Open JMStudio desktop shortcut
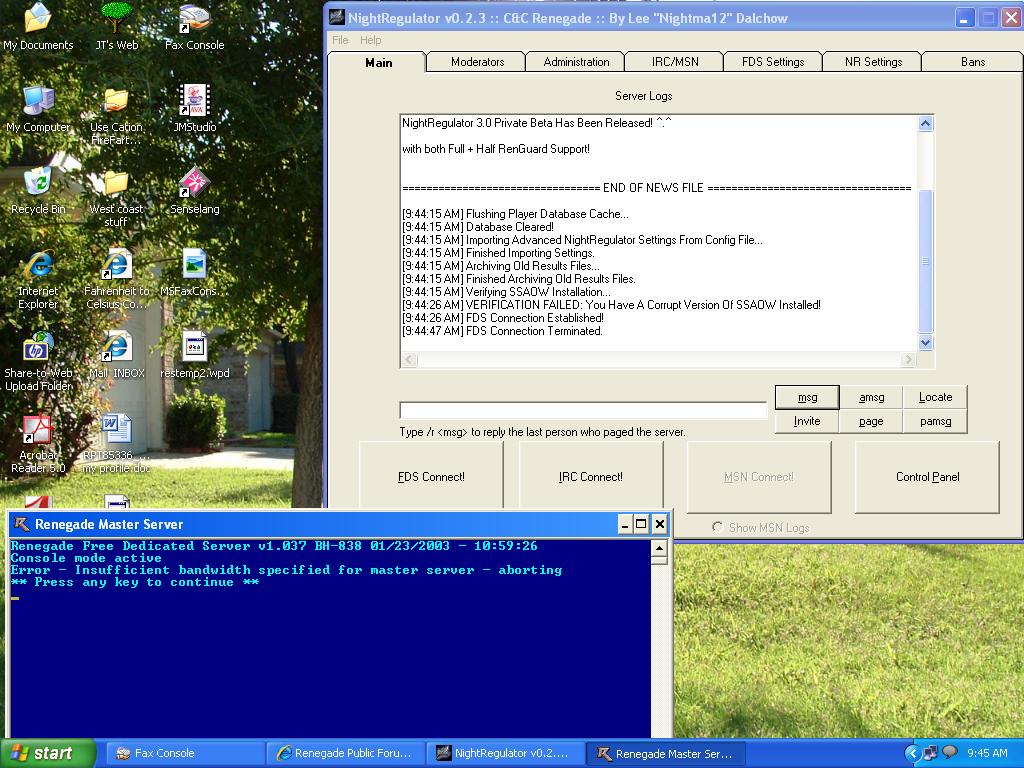This screenshot has height=768, width=1024. (194, 102)
